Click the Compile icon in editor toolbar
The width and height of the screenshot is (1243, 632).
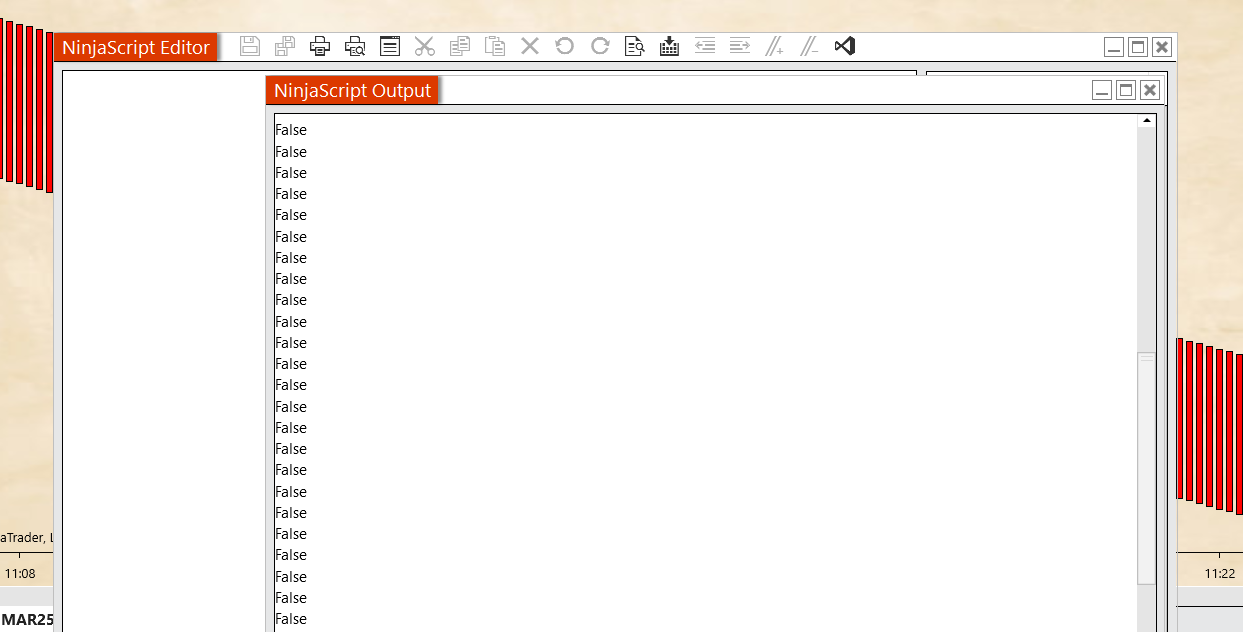coord(670,46)
